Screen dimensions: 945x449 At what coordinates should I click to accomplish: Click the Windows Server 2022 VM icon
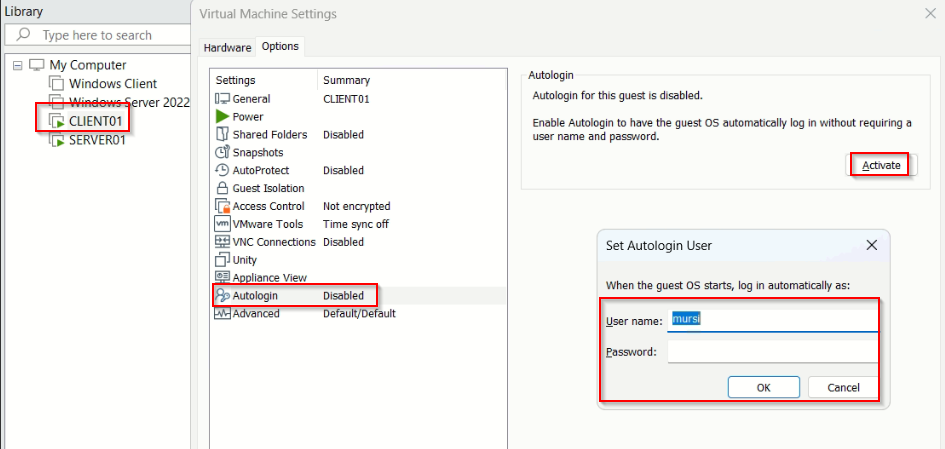click(x=57, y=102)
